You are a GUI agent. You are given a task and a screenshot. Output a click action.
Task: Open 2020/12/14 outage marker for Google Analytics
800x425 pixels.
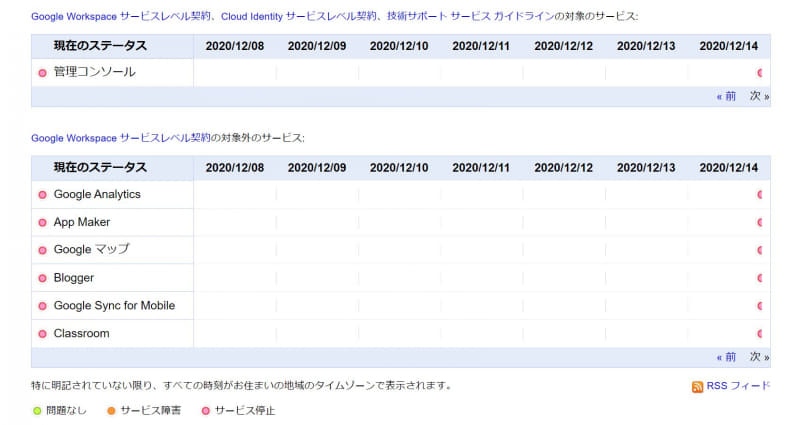[760, 194]
